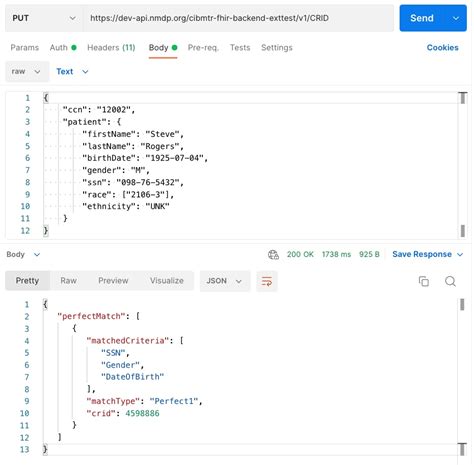Show the Raw response view
This screenshot has height=465, width=474.
point(68,281)
